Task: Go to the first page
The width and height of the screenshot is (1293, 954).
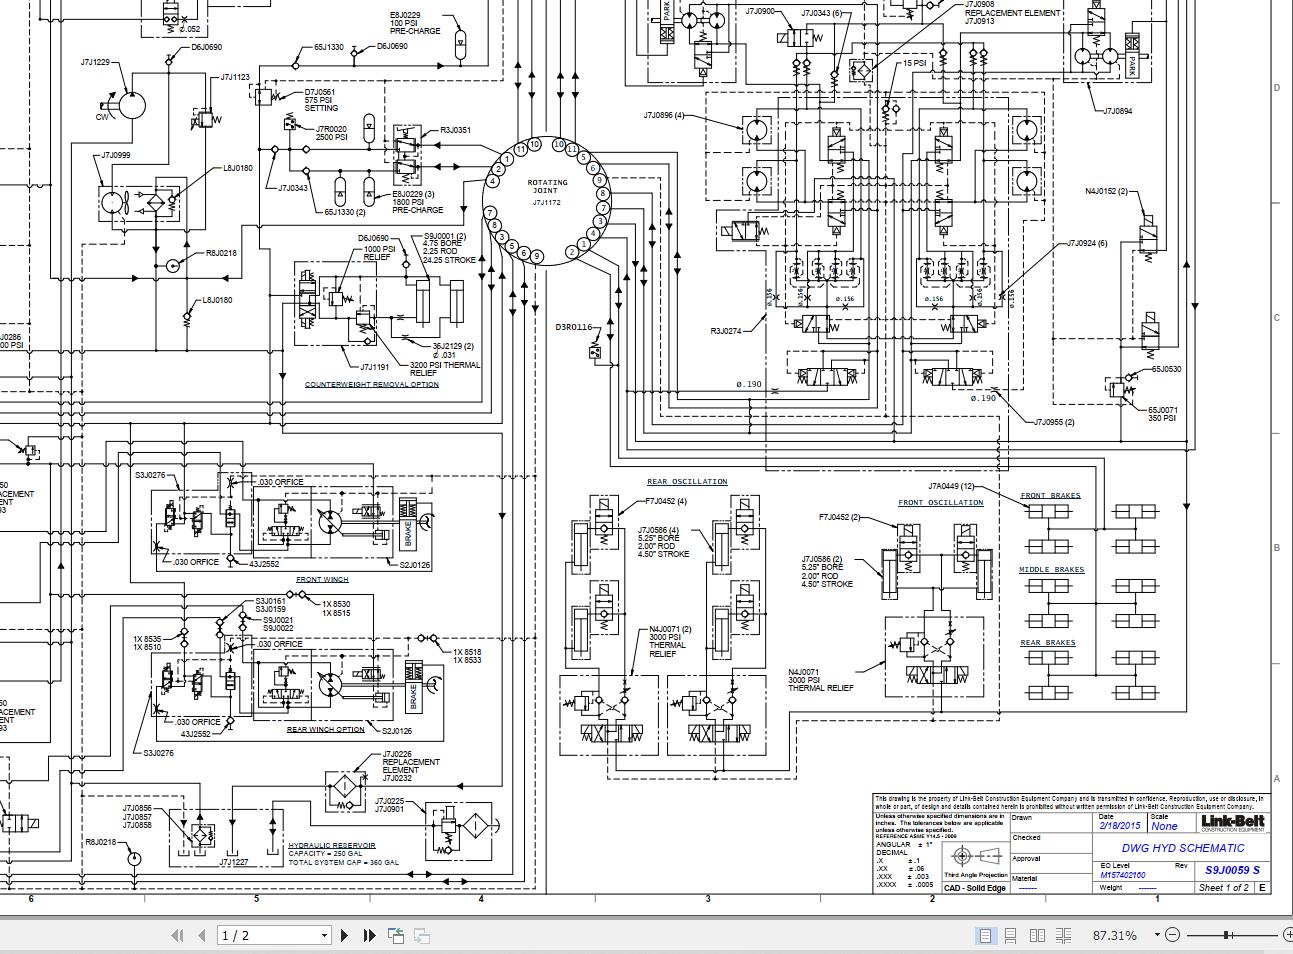Action: (x=177, y=935)
